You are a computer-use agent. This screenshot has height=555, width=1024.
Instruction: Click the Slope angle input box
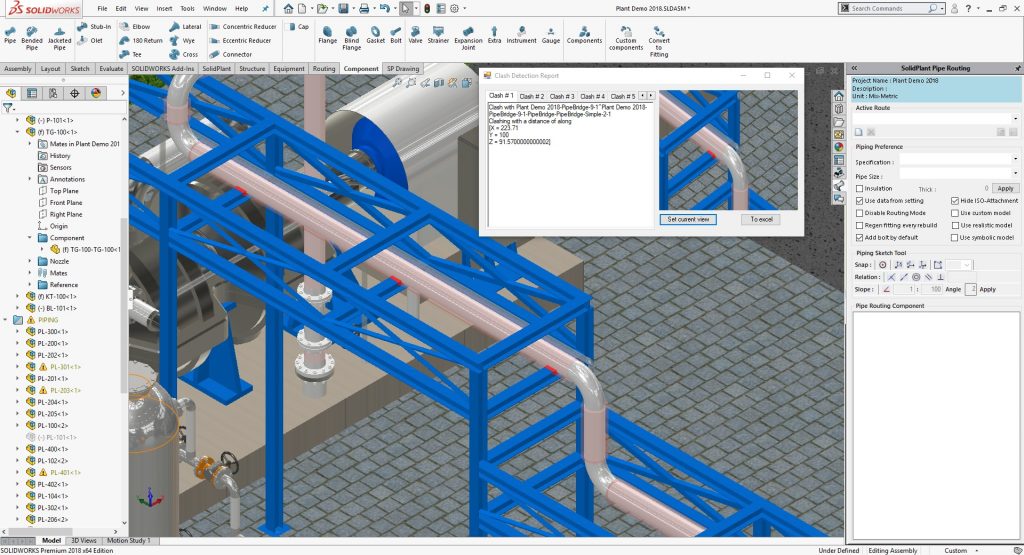click(970, 289)
